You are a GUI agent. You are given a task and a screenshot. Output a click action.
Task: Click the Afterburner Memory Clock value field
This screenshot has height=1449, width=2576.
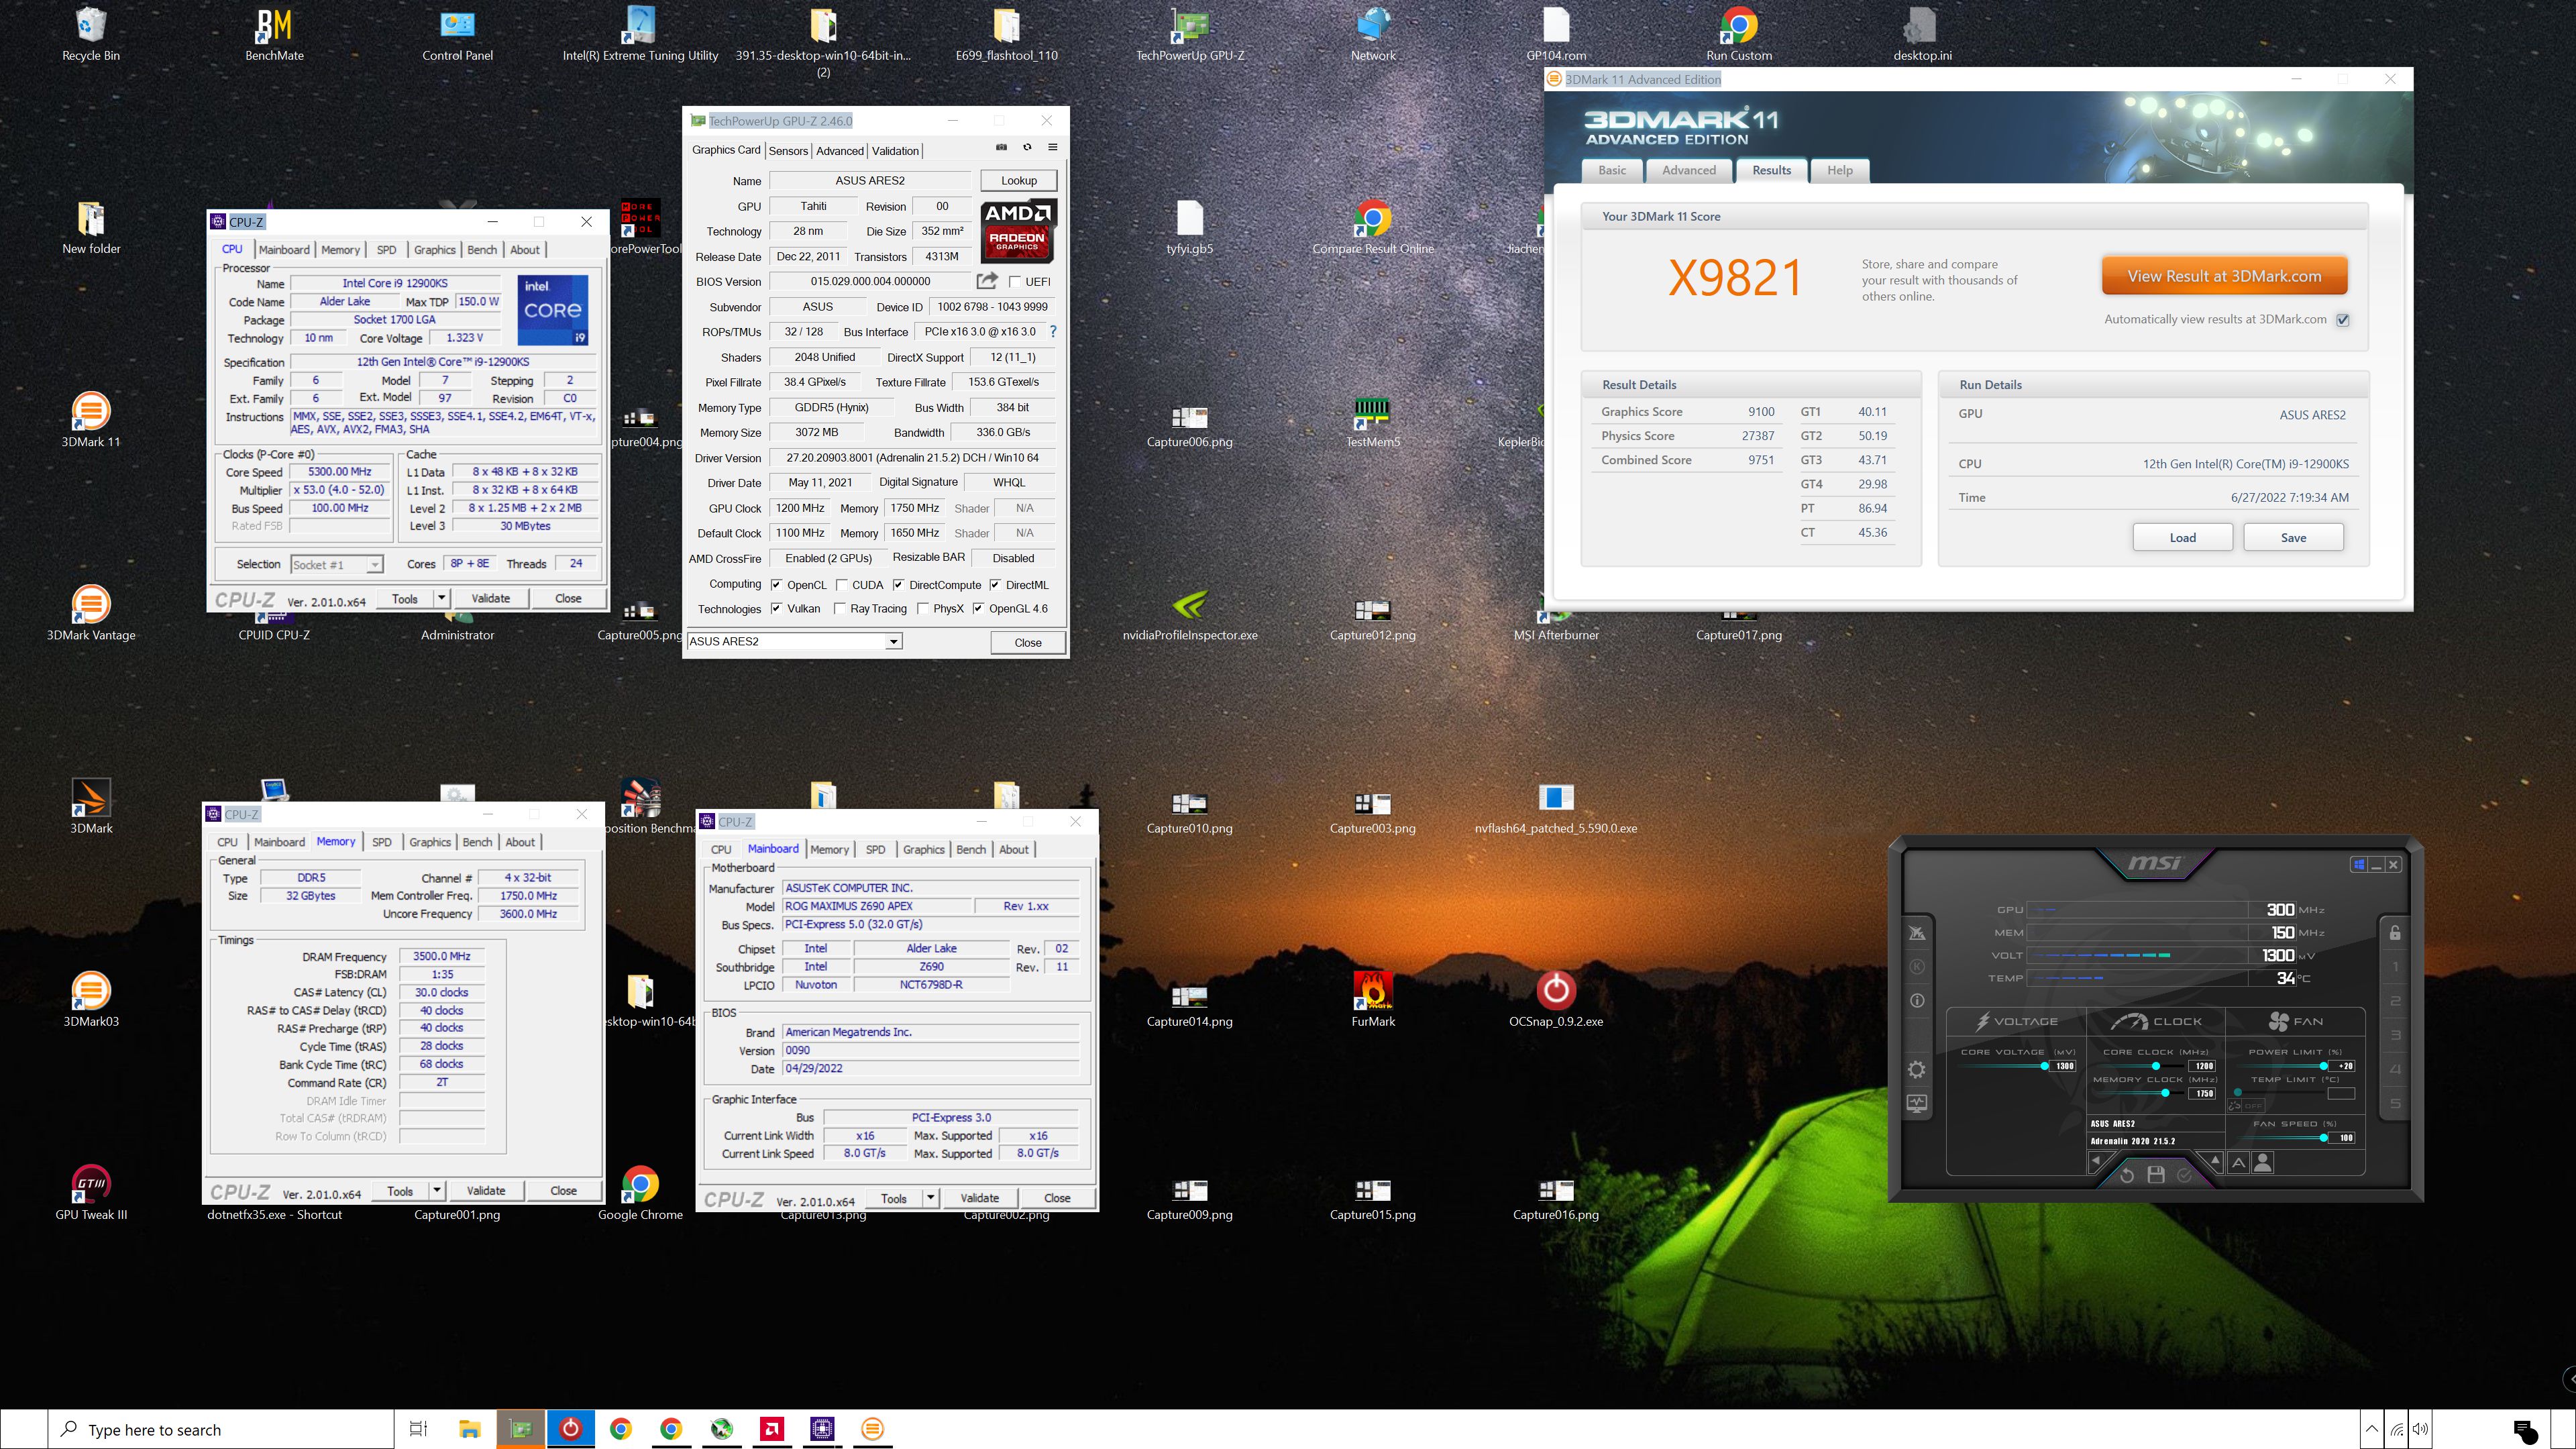tap(2202, 1093)
